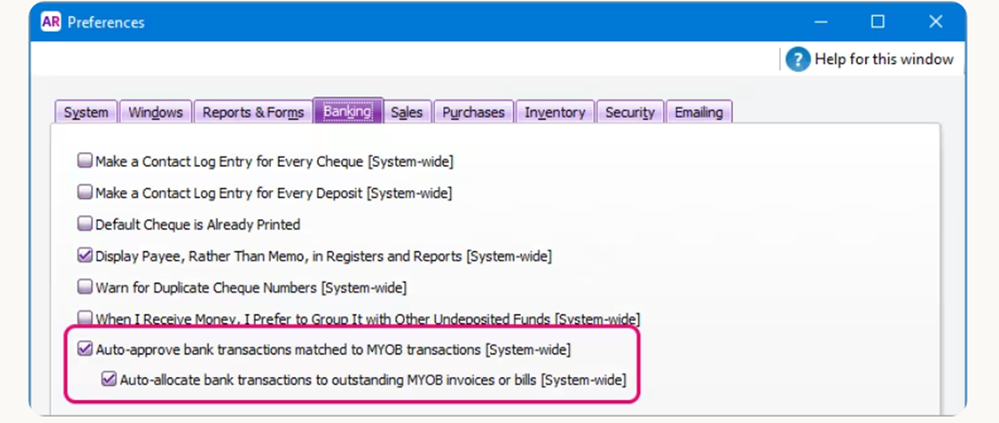
Task: Tick Default Cheque is Already Printed
Action: click(85, 225)
